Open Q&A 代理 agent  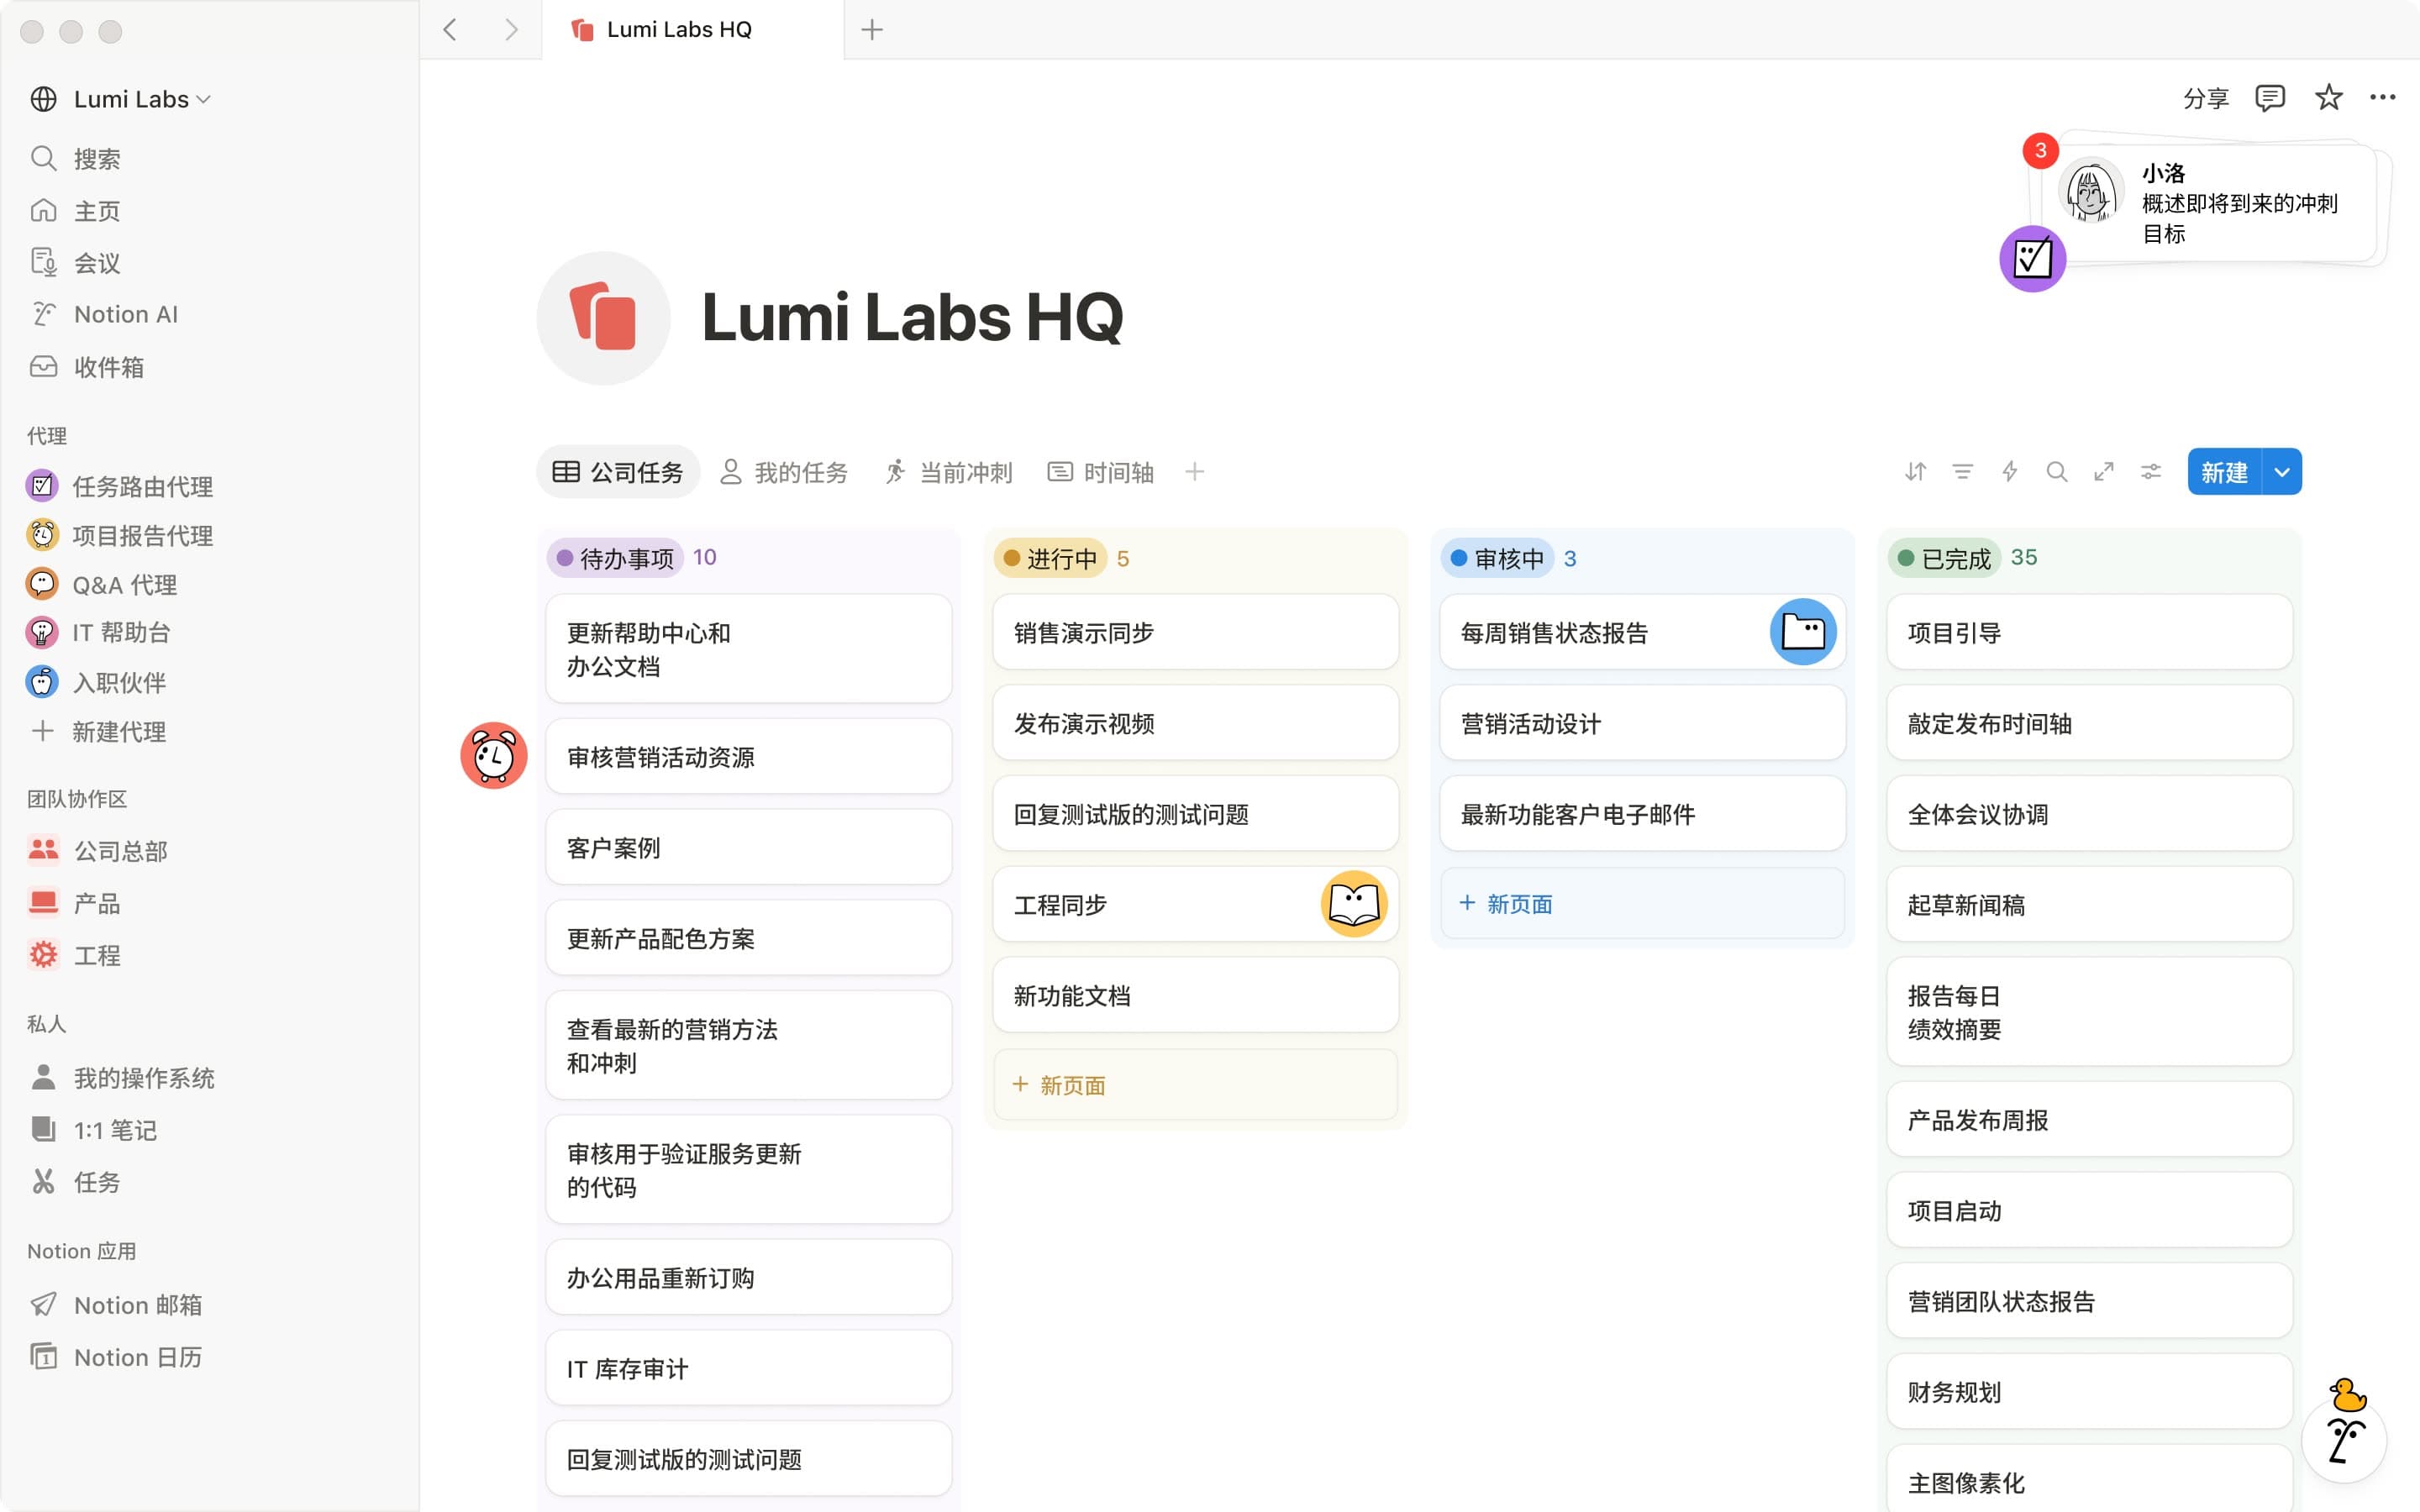[124, 584]
